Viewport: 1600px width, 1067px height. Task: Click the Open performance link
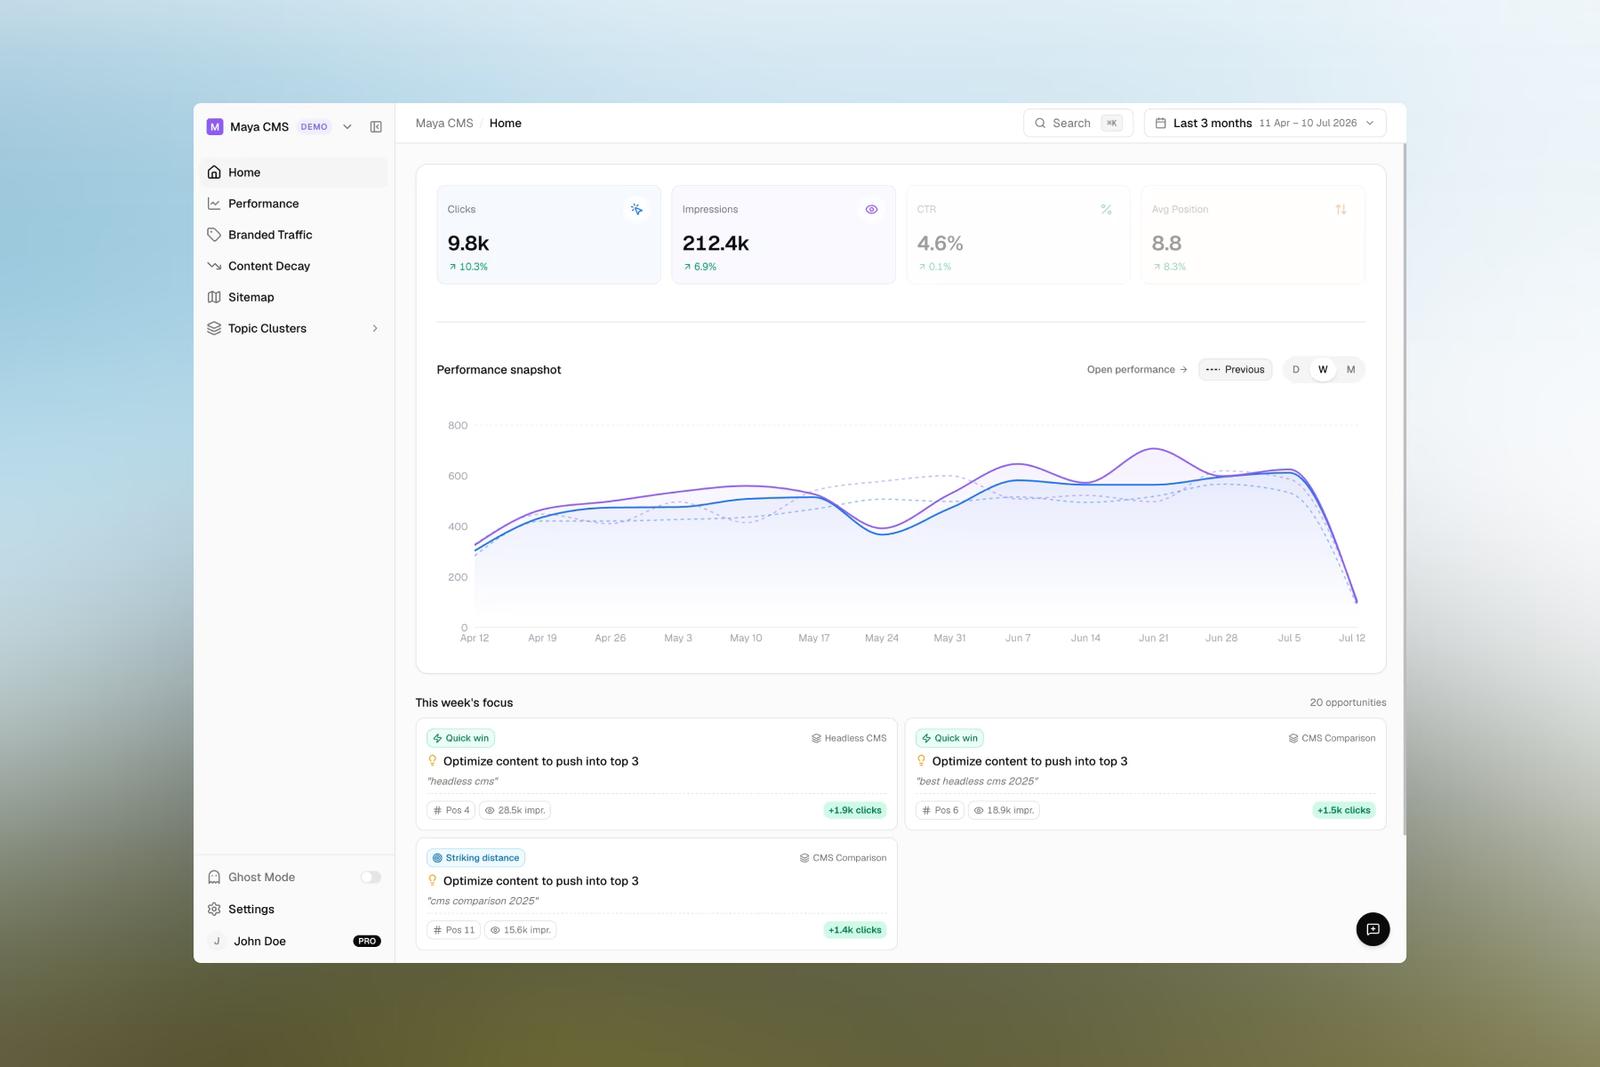tap(1137, 369)
